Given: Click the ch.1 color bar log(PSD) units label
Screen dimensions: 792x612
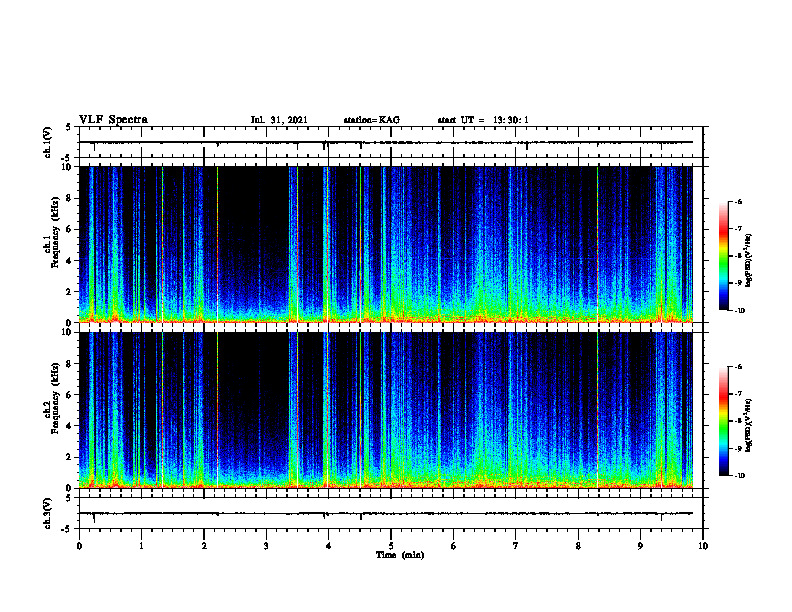Looking at the screenshot, I should (x=749, y=260).
